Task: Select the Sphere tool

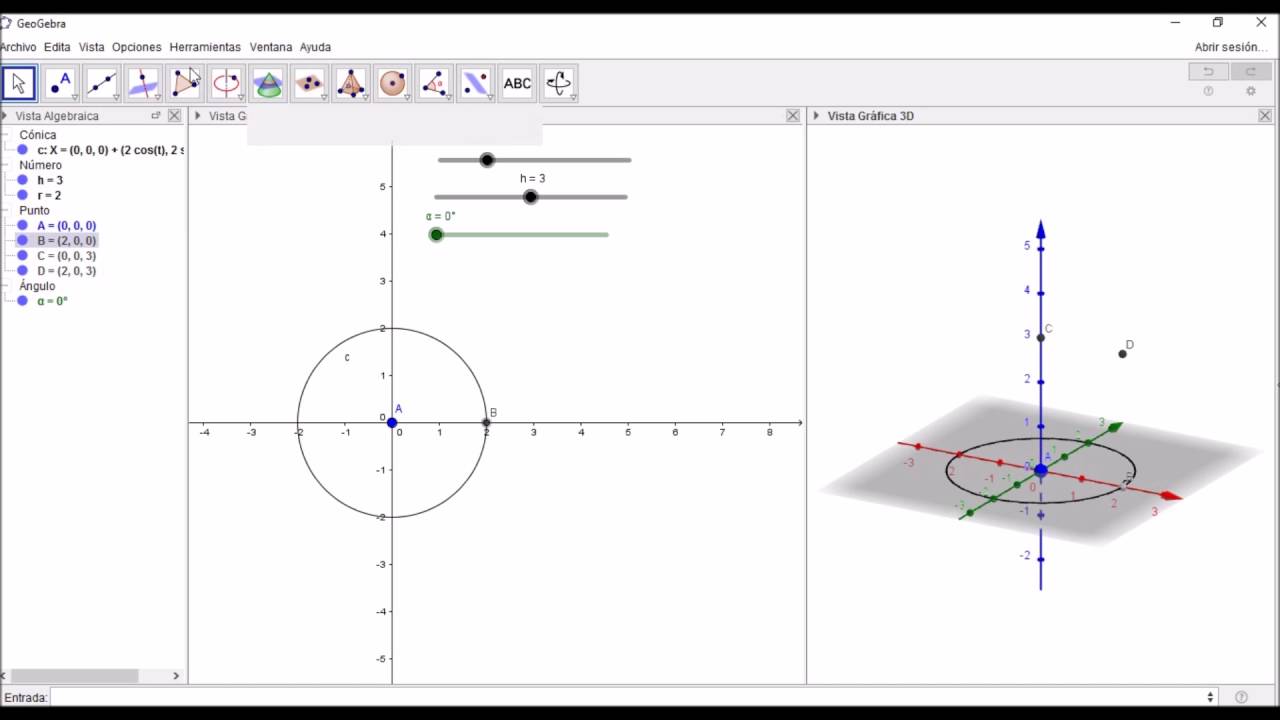Action: click(x=392, y=84)
